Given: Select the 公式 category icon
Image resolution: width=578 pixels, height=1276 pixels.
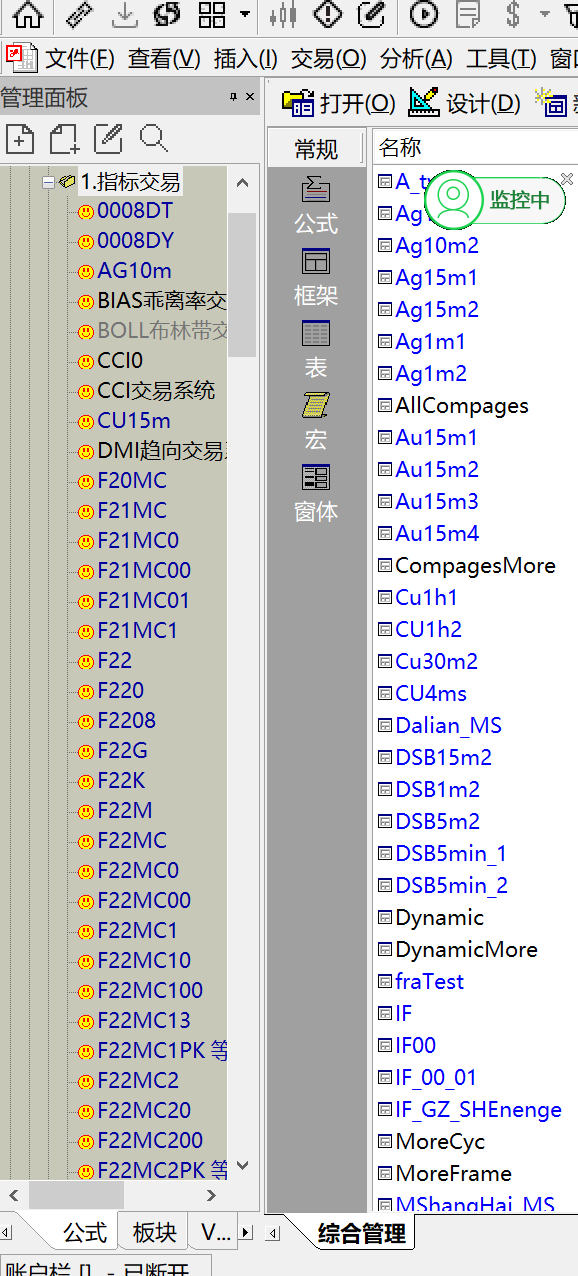Looking at the screenshot, I should pos(316,206).
